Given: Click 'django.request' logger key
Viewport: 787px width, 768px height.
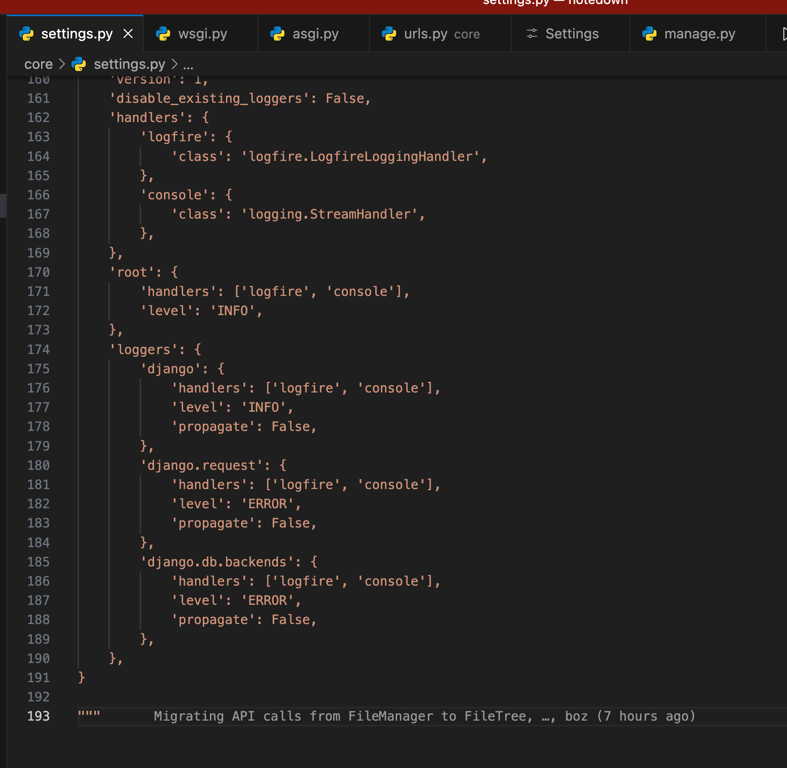Looking at the screenshot, I should click(201, 465).
